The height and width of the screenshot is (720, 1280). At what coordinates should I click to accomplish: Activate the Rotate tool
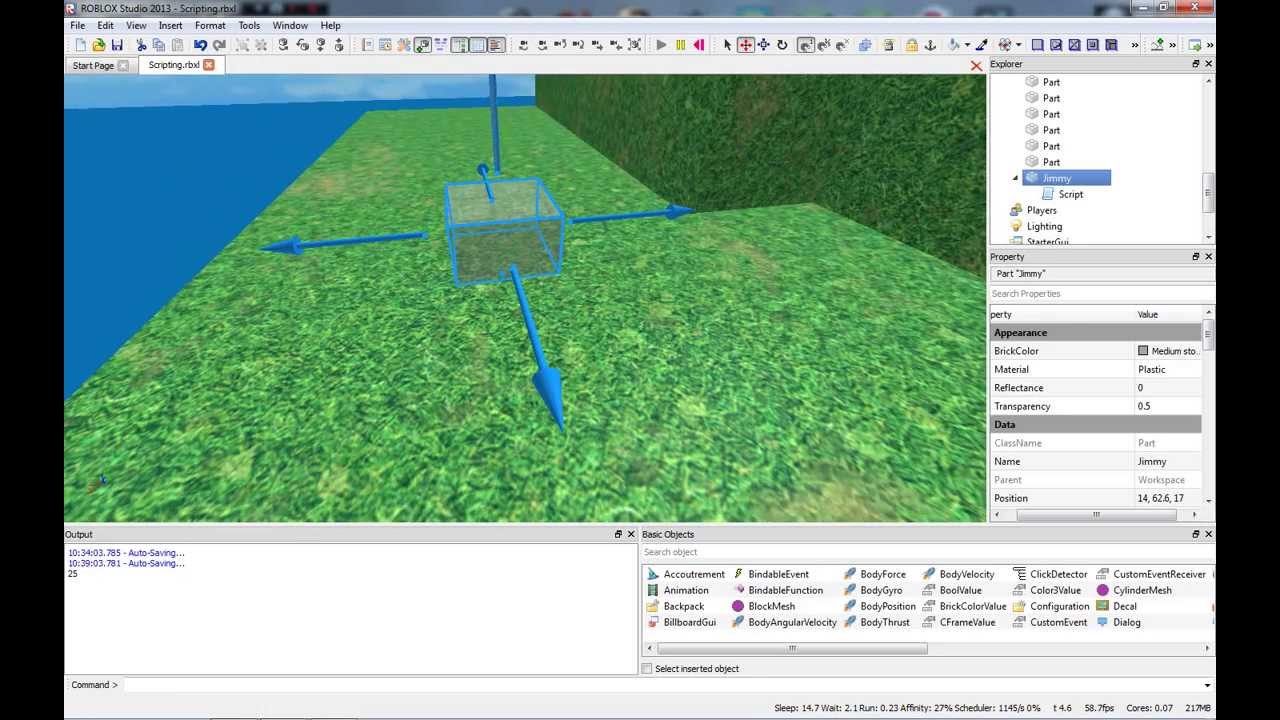pyautogui.click(x=782, y=45)
